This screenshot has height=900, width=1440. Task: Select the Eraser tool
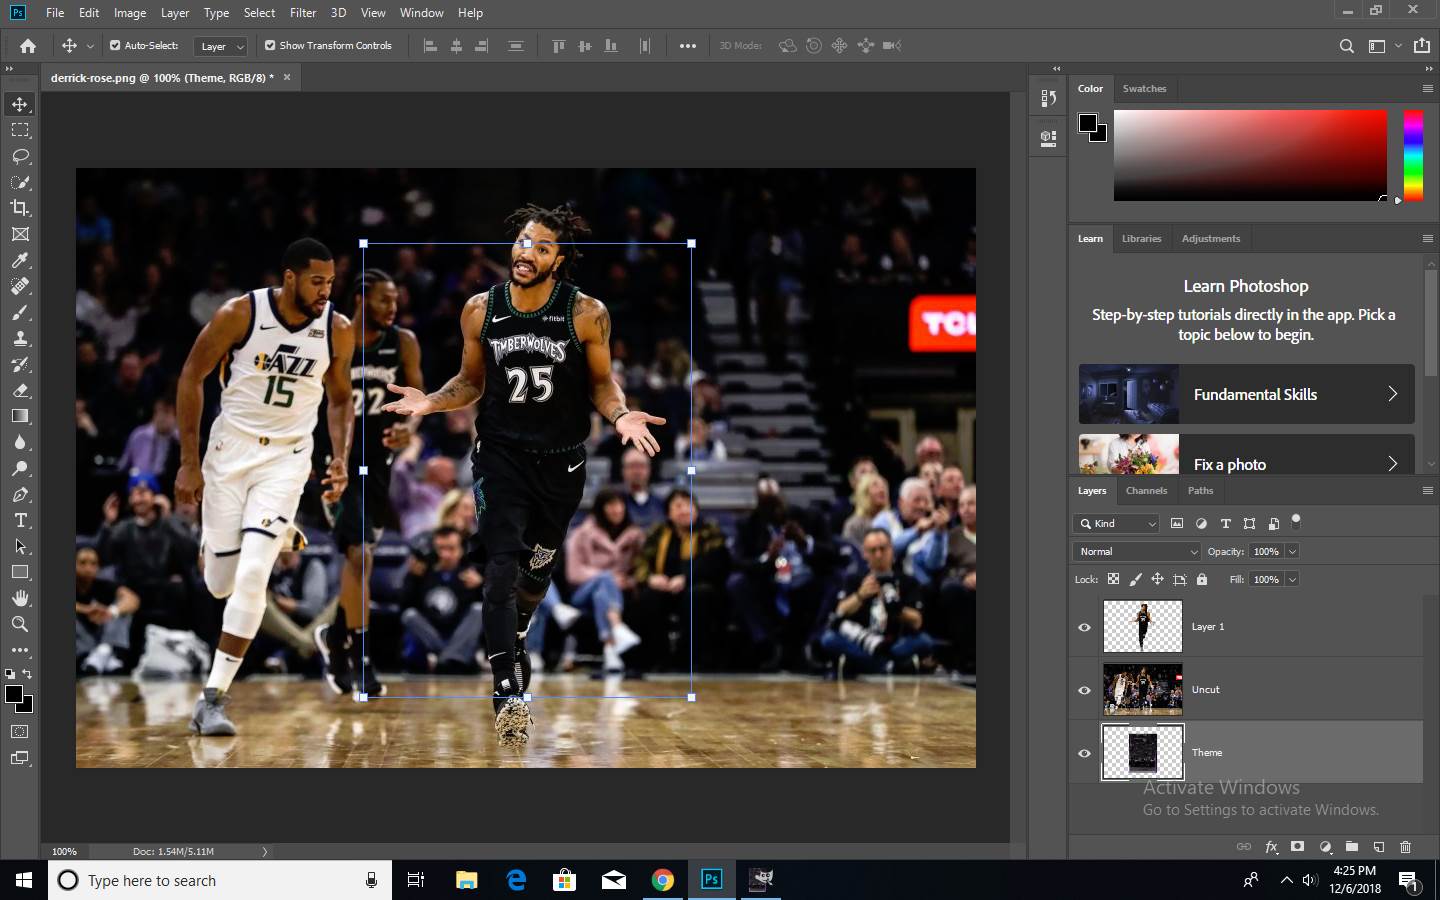click(20, 390)
